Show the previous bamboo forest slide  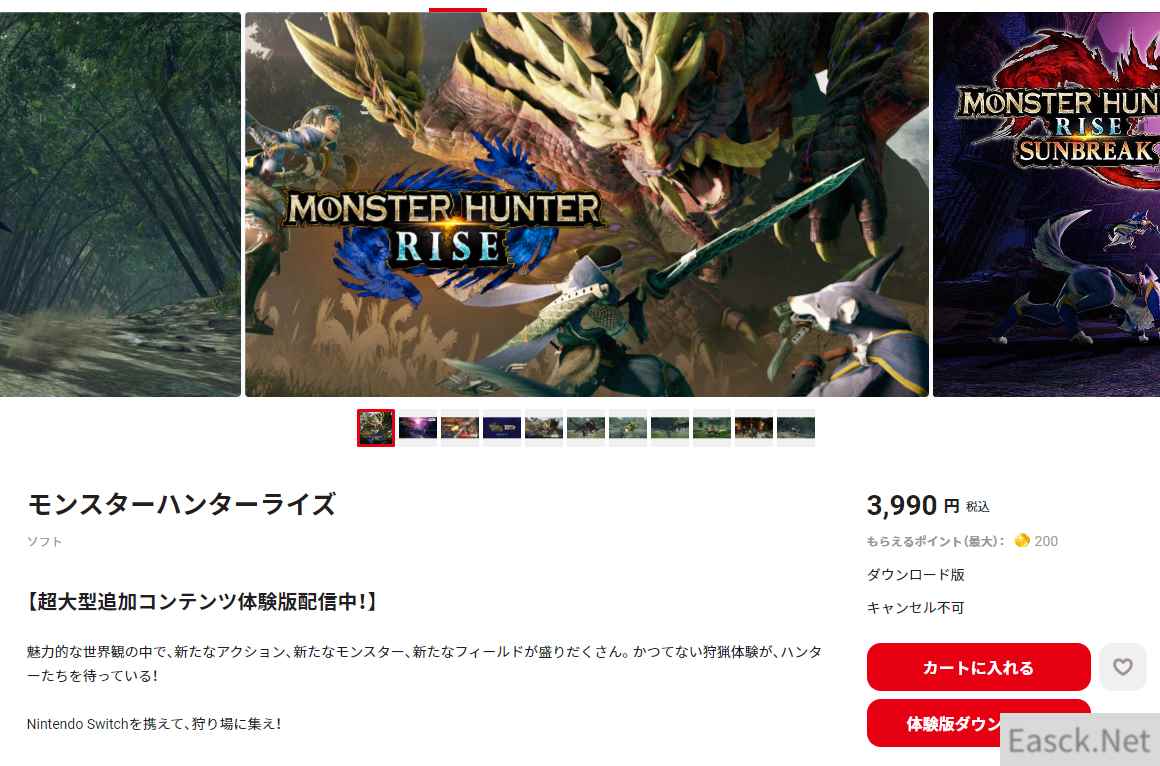[121, 204]
